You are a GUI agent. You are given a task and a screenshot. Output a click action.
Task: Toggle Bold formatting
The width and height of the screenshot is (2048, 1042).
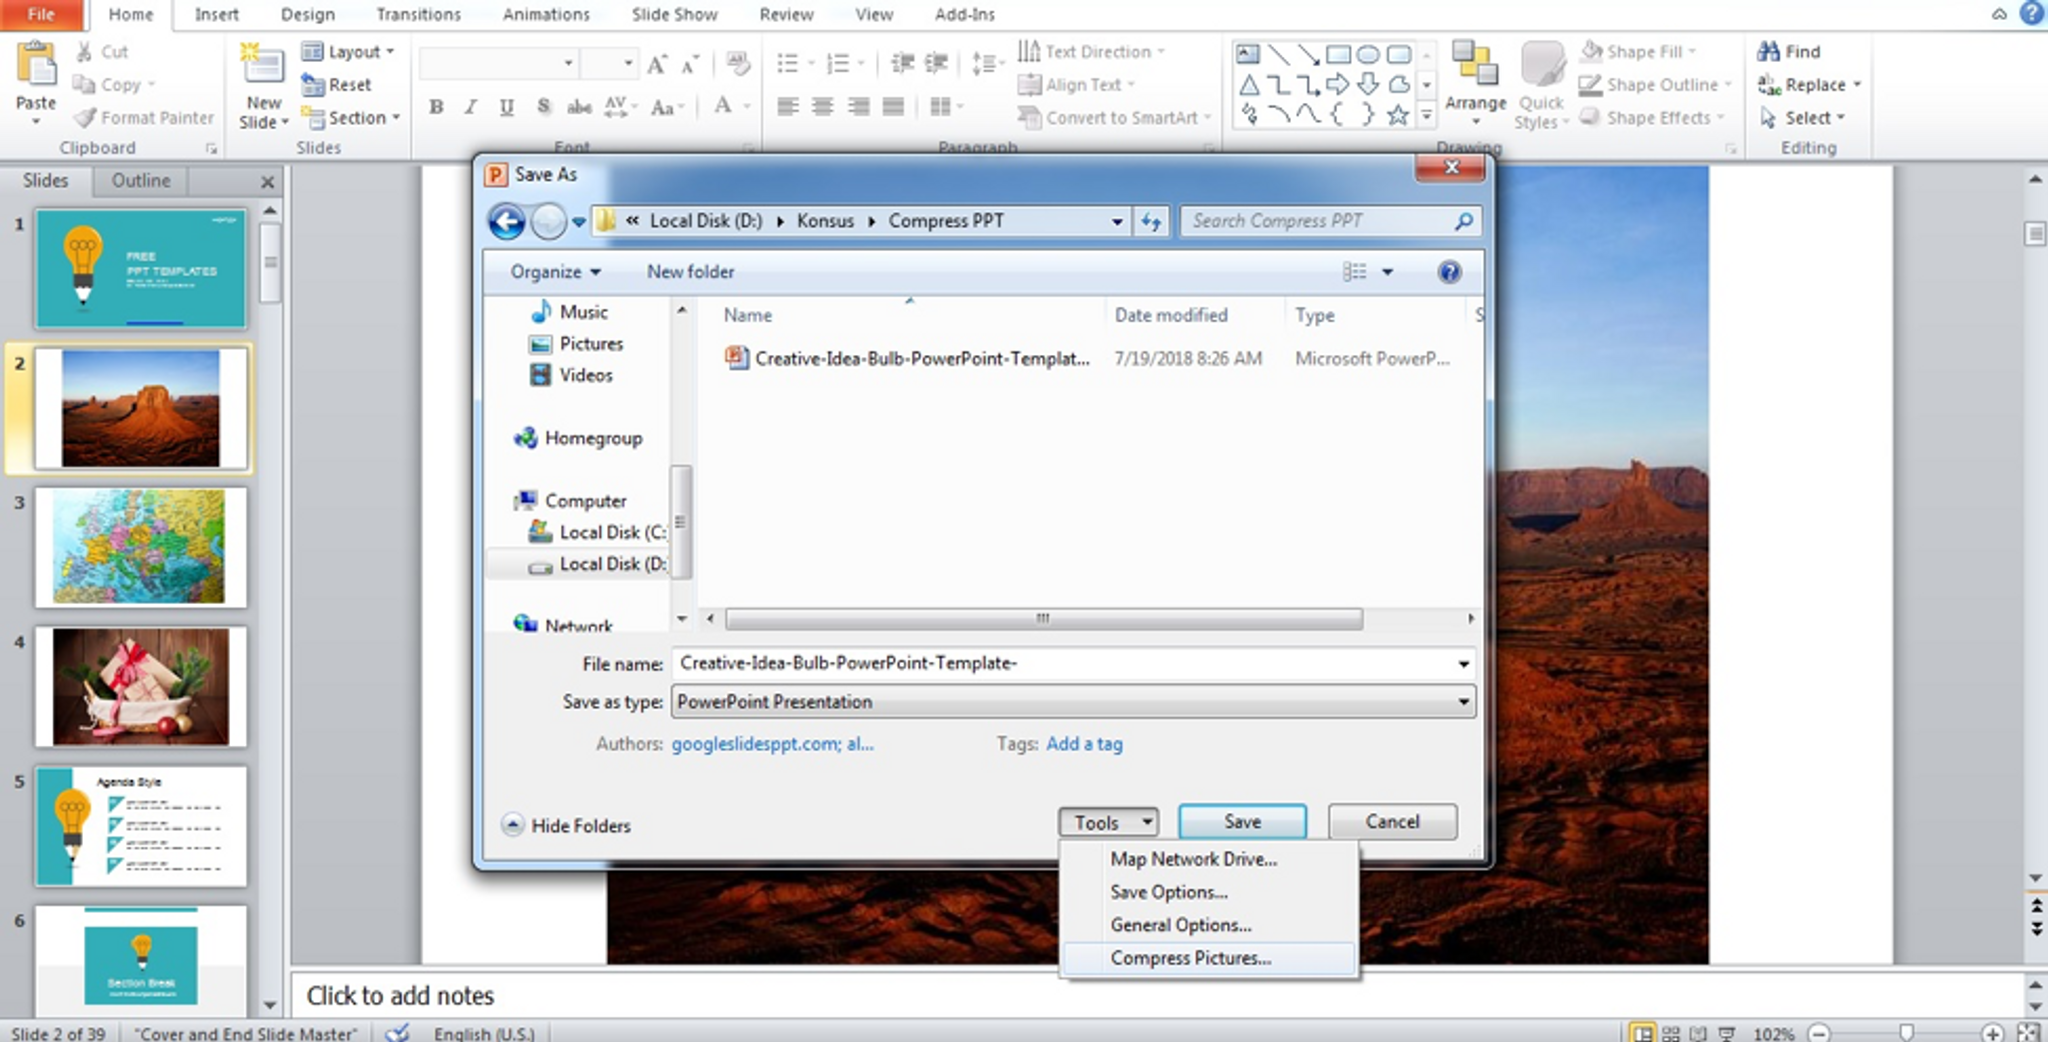(436, 107)
